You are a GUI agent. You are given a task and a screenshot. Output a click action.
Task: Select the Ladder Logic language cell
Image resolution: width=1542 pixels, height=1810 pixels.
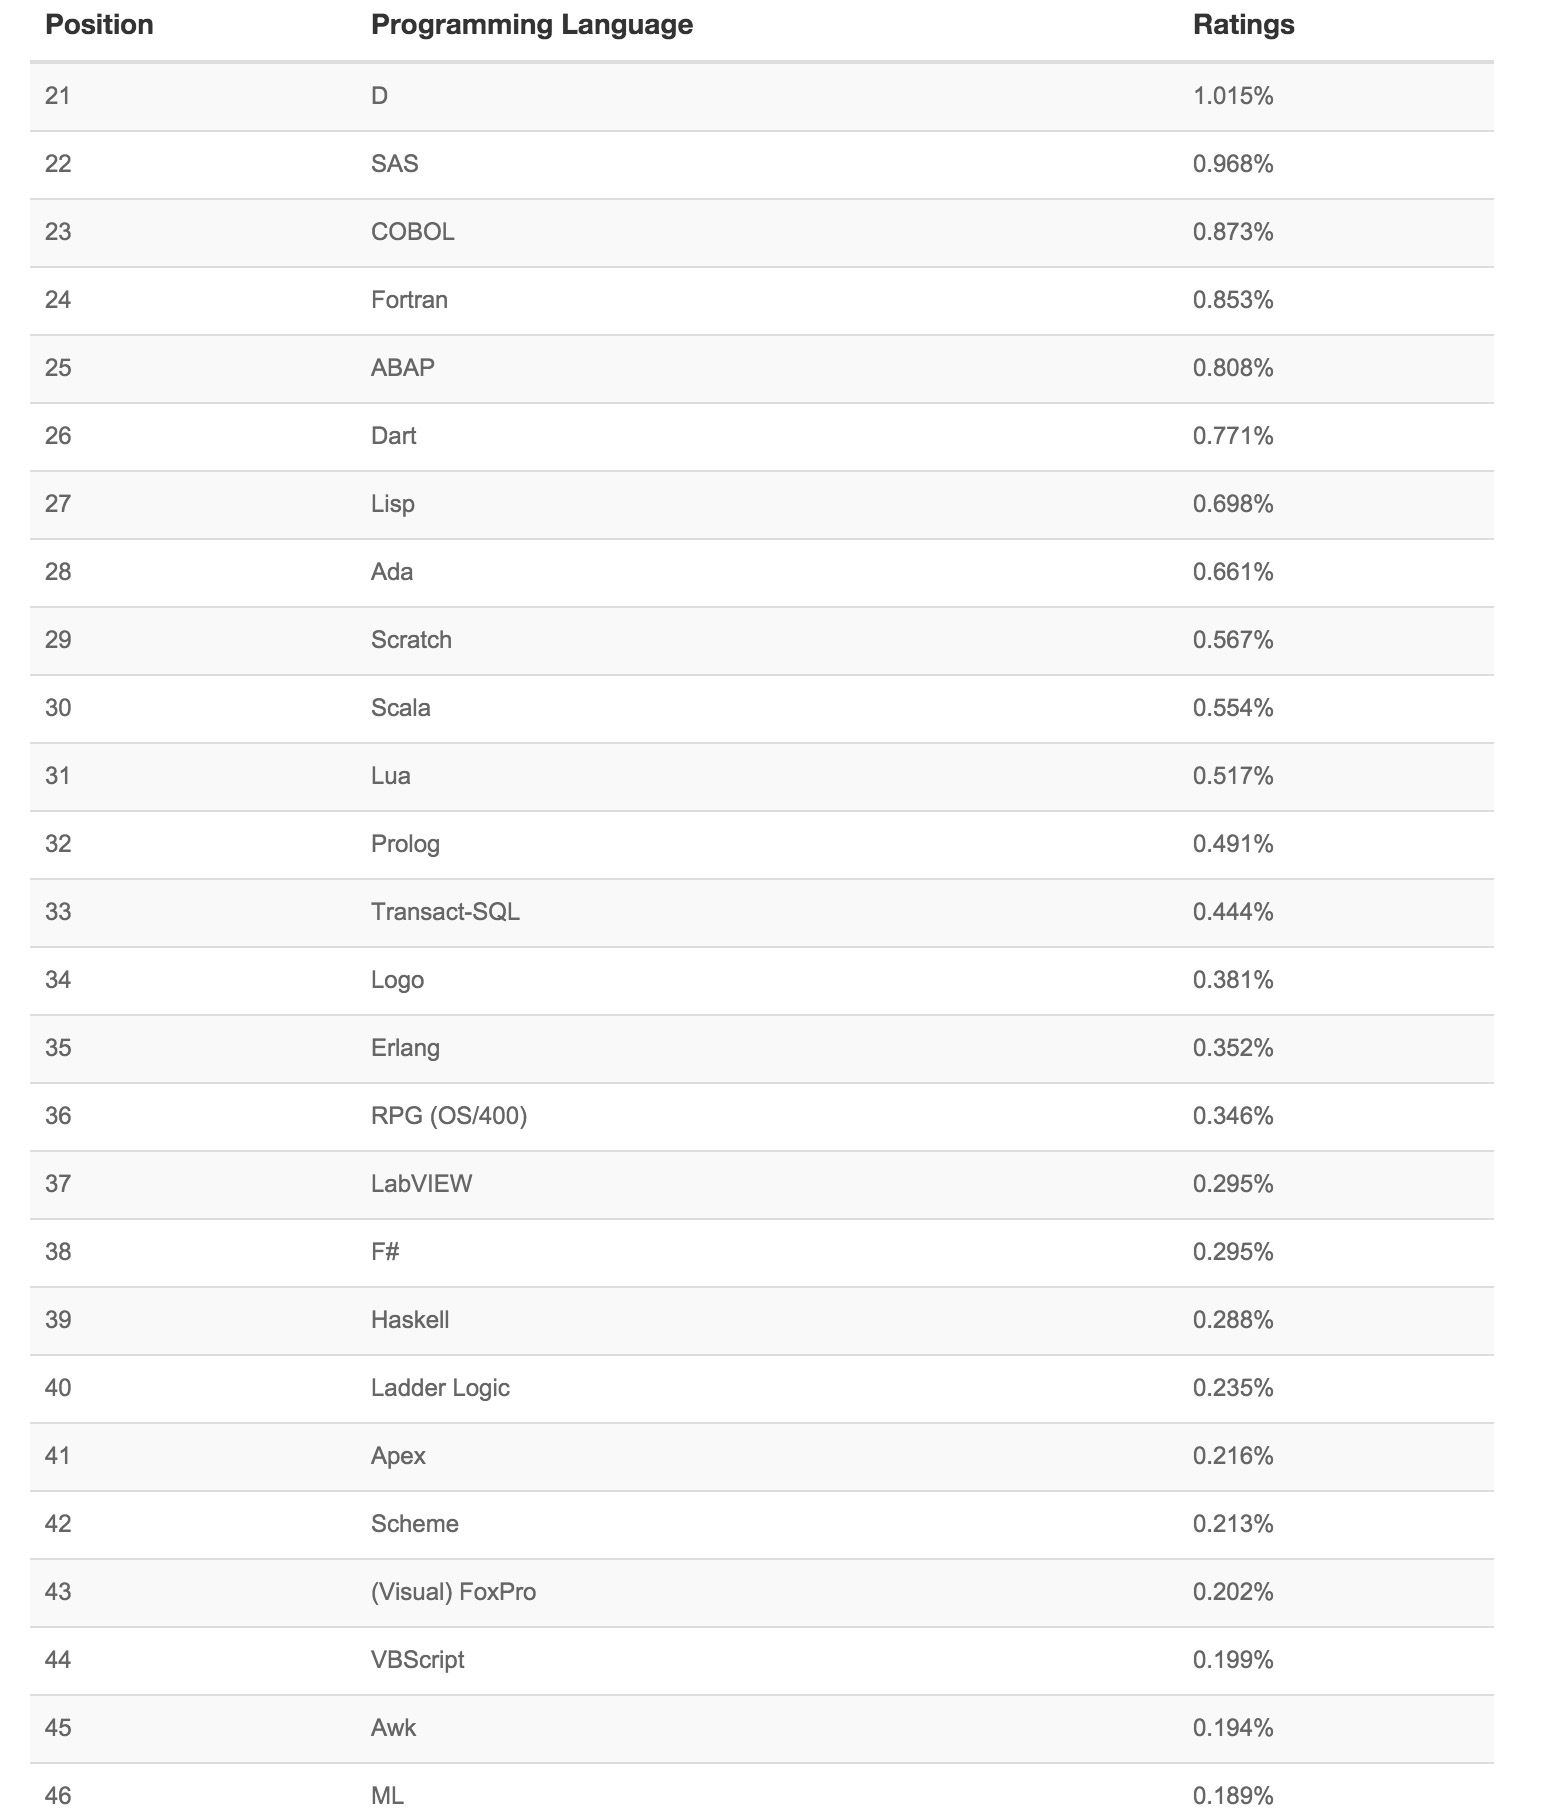click(440, 1388)
